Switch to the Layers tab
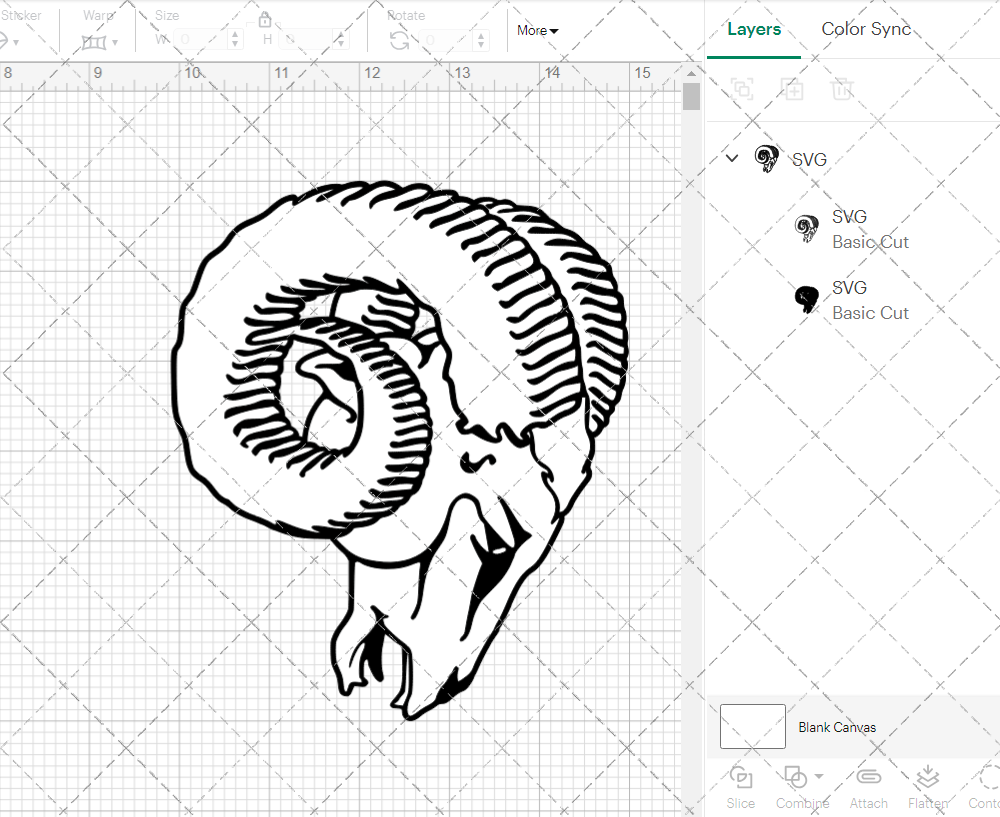Image resolution: width=1000 pixels, height=817 pixels. (754, 29)
